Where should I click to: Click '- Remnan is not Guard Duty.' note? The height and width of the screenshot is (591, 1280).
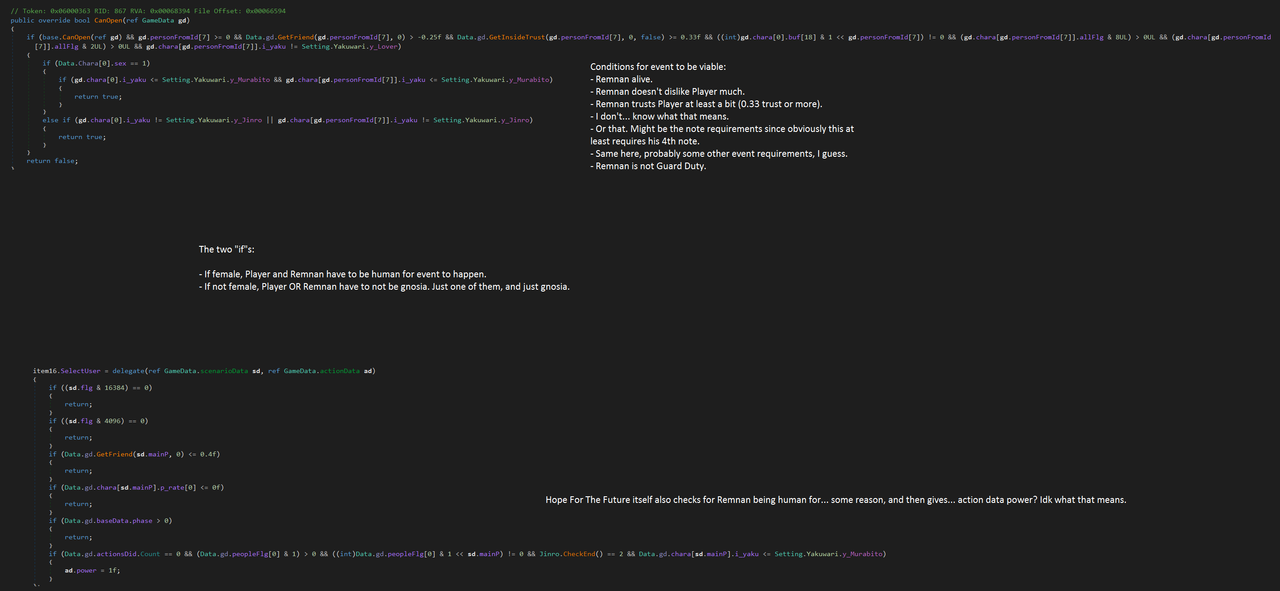(648, 166)
